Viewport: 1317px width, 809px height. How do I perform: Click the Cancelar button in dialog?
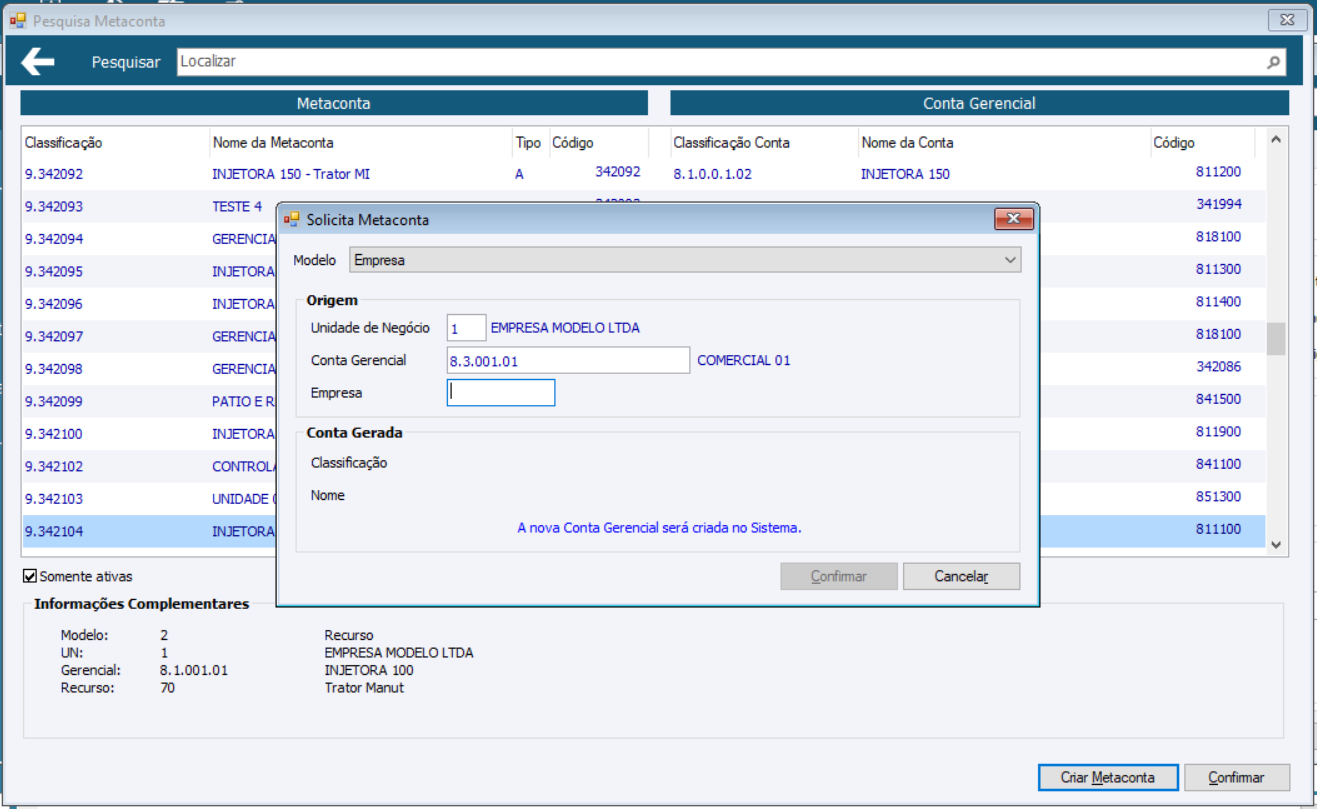point(961,576)
